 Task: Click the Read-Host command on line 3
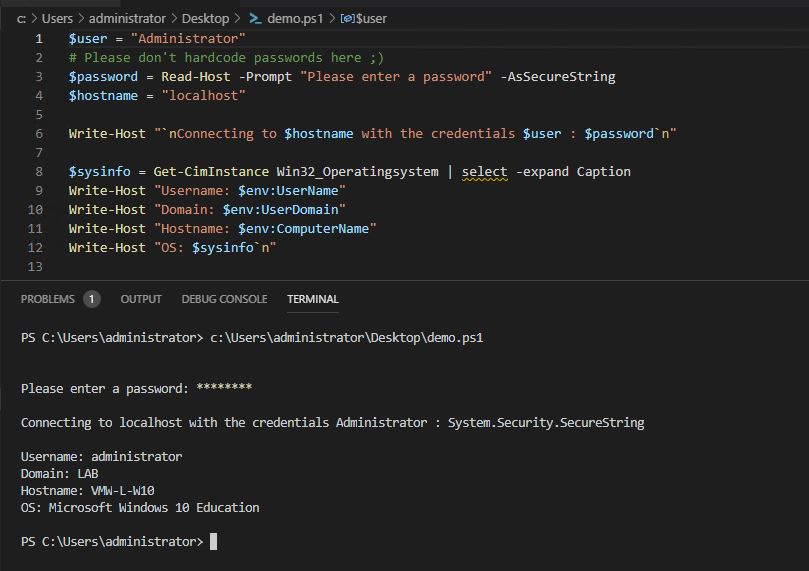(196, 77)
